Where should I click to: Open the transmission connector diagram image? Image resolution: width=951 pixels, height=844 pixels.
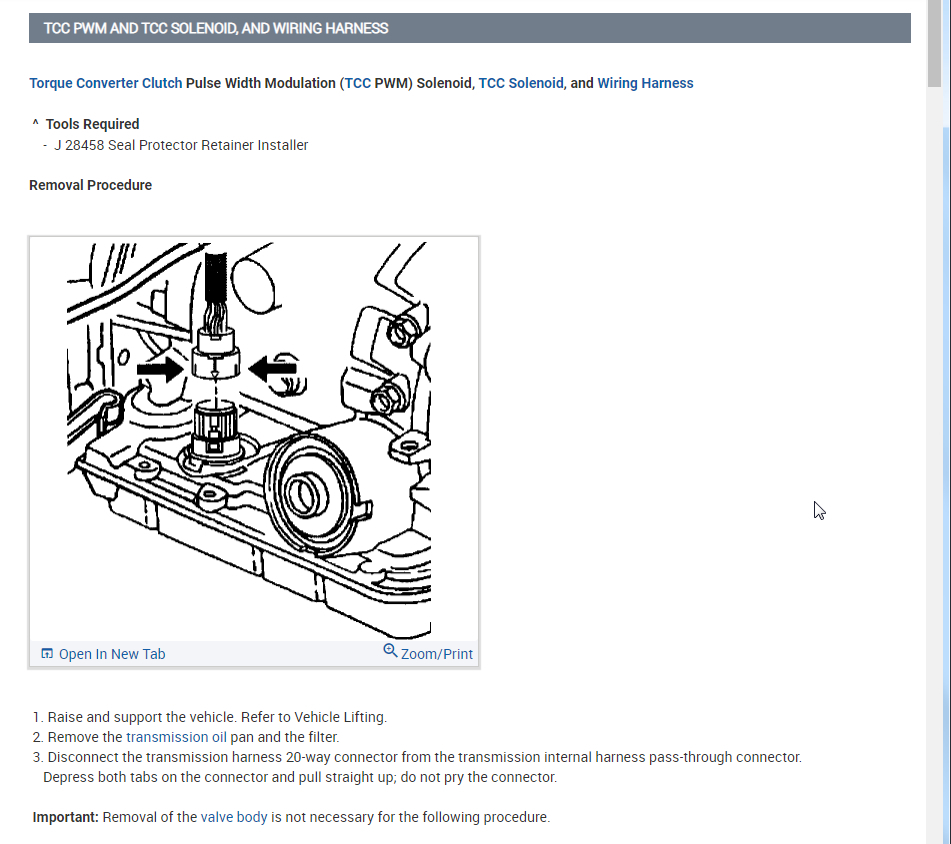pyautogui.click(x=249, y=440)
